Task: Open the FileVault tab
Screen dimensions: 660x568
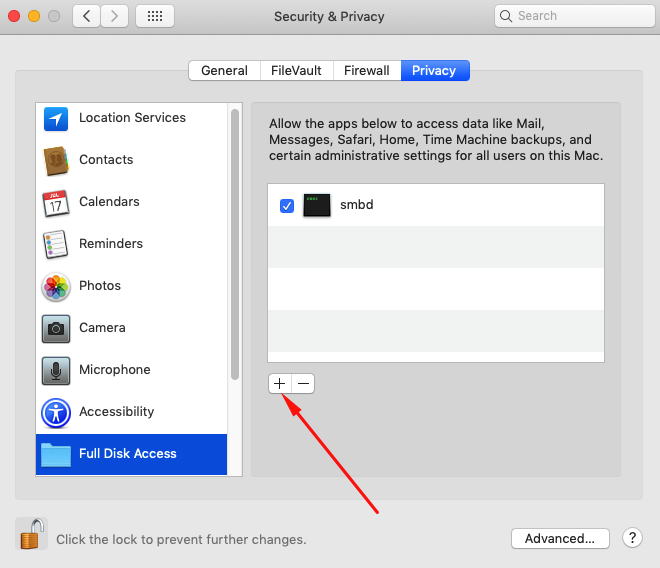Action: 296,71
